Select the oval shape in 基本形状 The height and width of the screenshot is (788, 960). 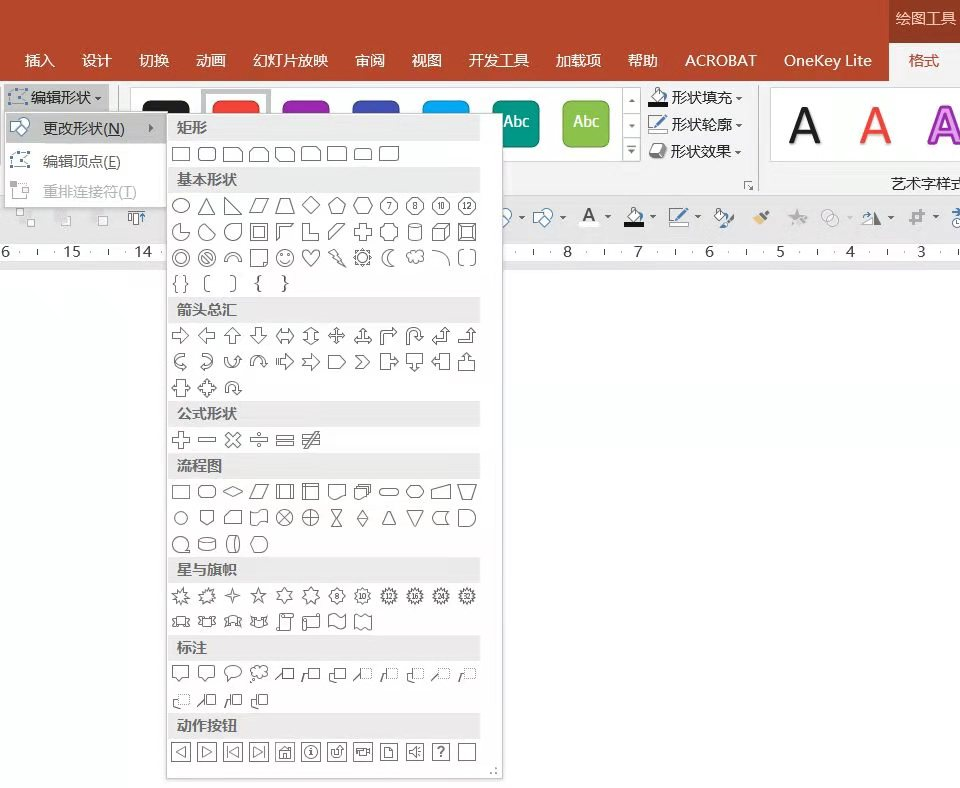181,206
